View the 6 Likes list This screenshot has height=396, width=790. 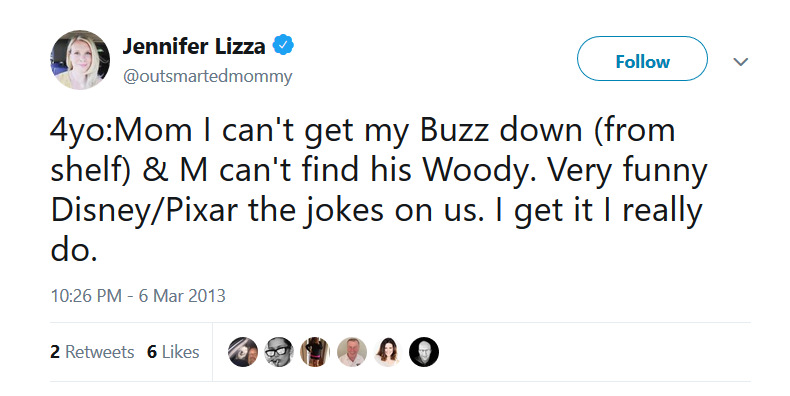pos(173,352)
